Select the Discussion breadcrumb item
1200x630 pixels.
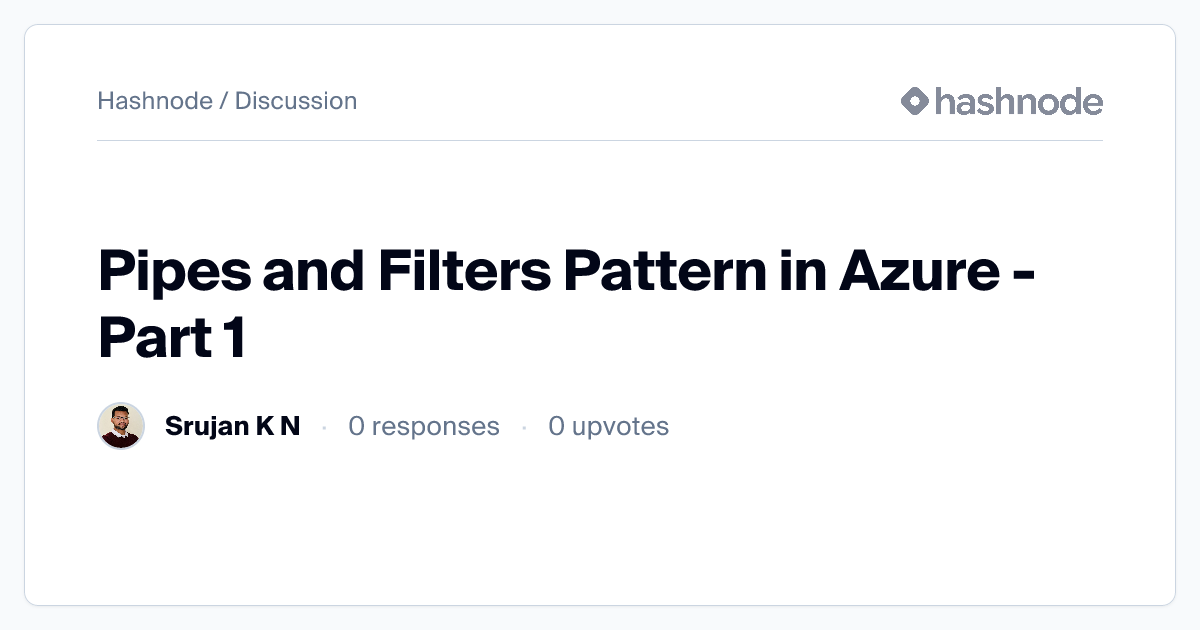coord(296,101)
